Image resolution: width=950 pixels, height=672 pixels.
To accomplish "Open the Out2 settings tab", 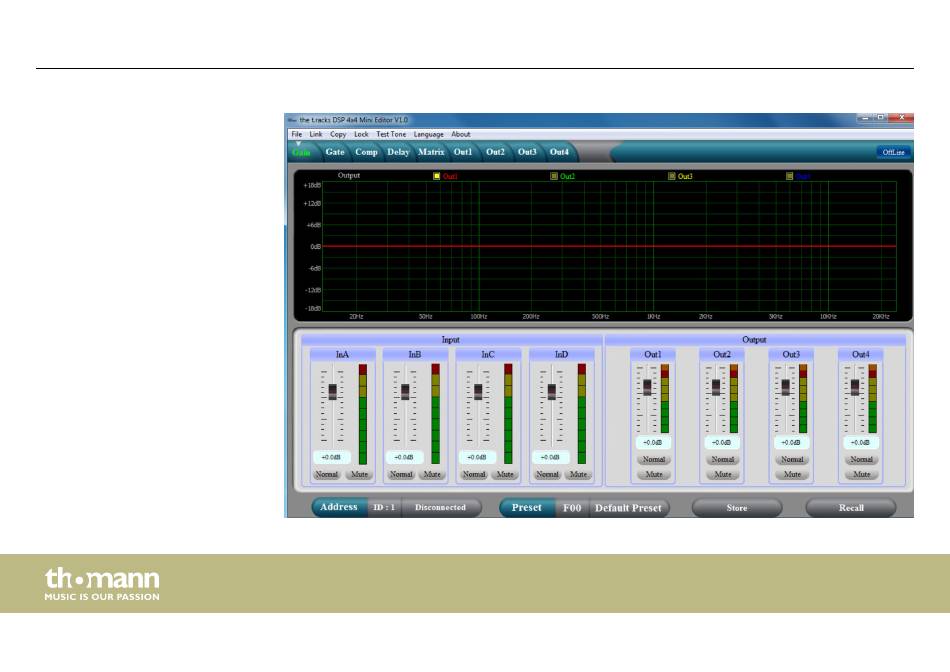I will pos(495,152).
